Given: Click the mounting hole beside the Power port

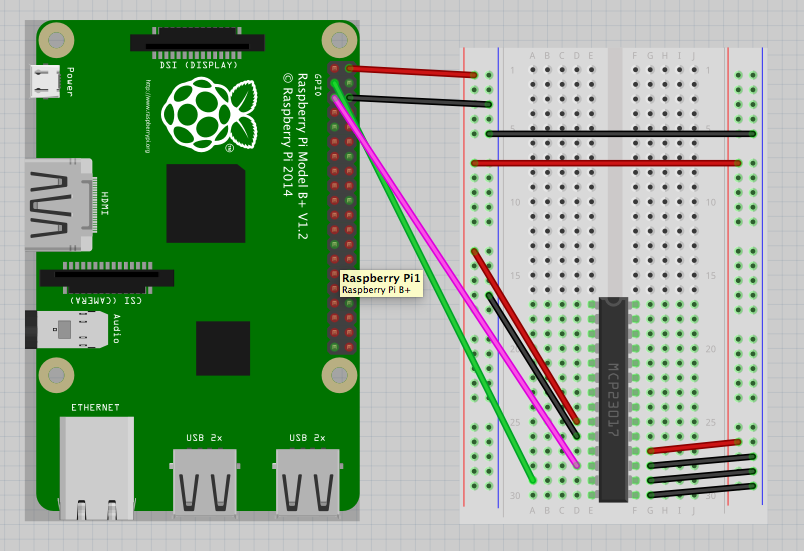Looking at the screenshot, I should click(x=56, y=39).
